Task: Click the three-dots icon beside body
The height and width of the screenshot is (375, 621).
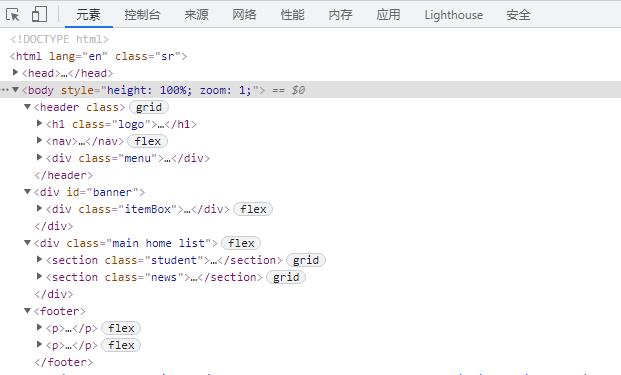Action: pos(4,90)
